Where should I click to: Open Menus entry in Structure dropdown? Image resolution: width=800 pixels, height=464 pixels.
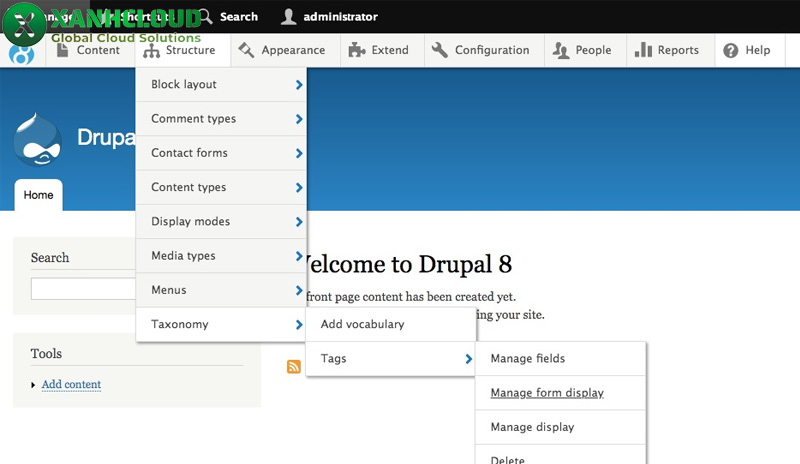(x=221, y=290)
